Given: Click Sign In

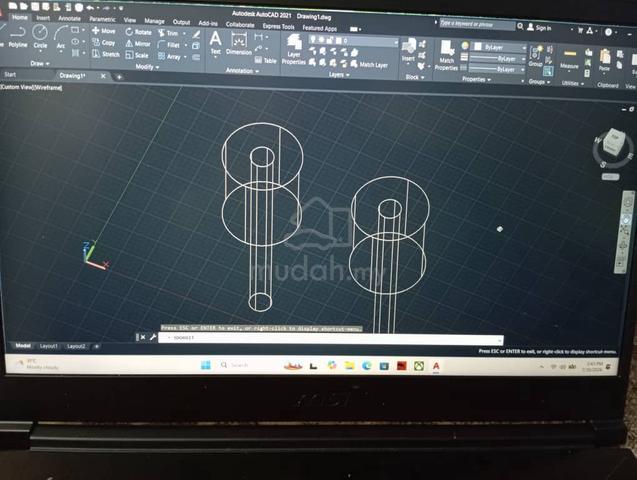Looking at the screenshot, I should click(x=539, y=28).
